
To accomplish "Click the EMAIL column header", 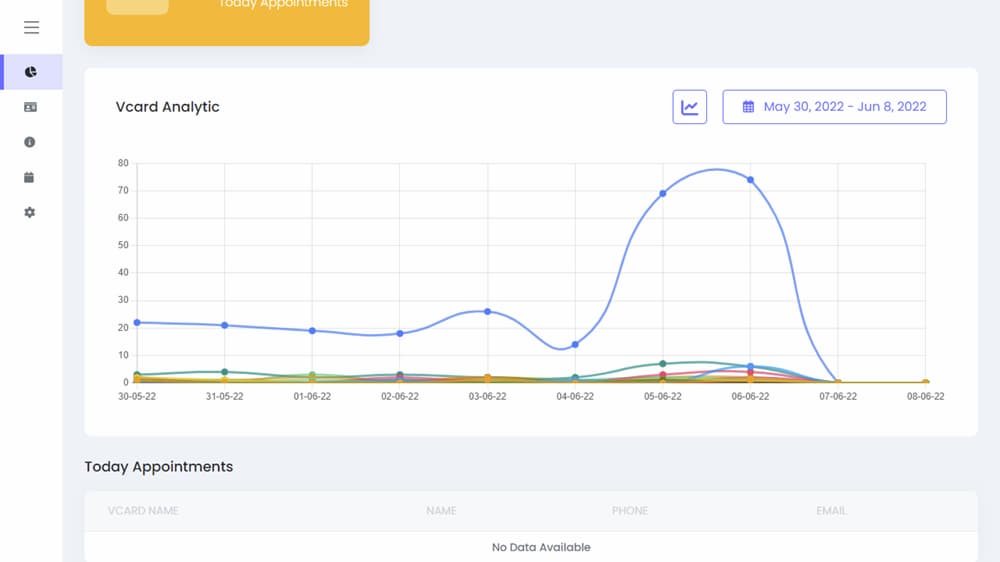I will [832, 511].
